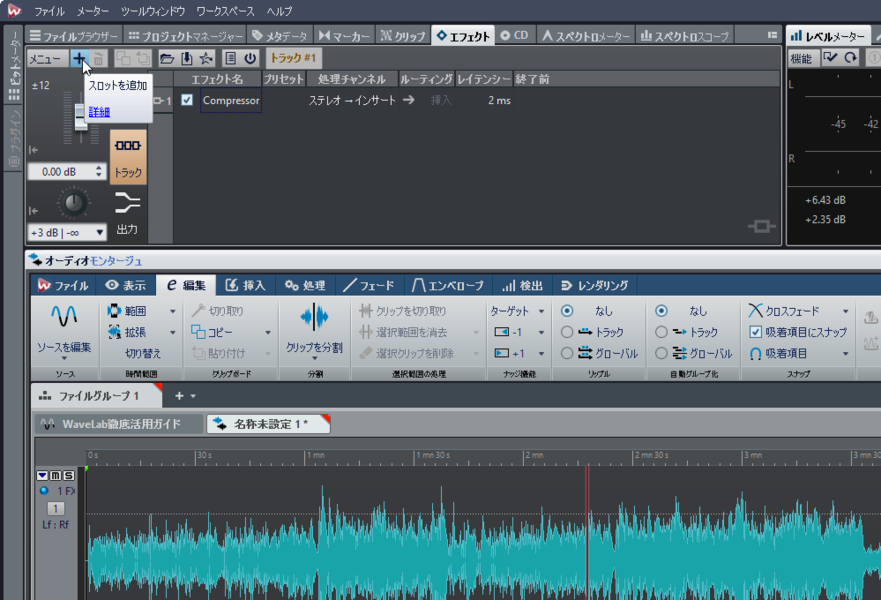Screen dimensions: 881x600
Task: Click the ソースを編集 waveform icon
Action: pos(64,316)
